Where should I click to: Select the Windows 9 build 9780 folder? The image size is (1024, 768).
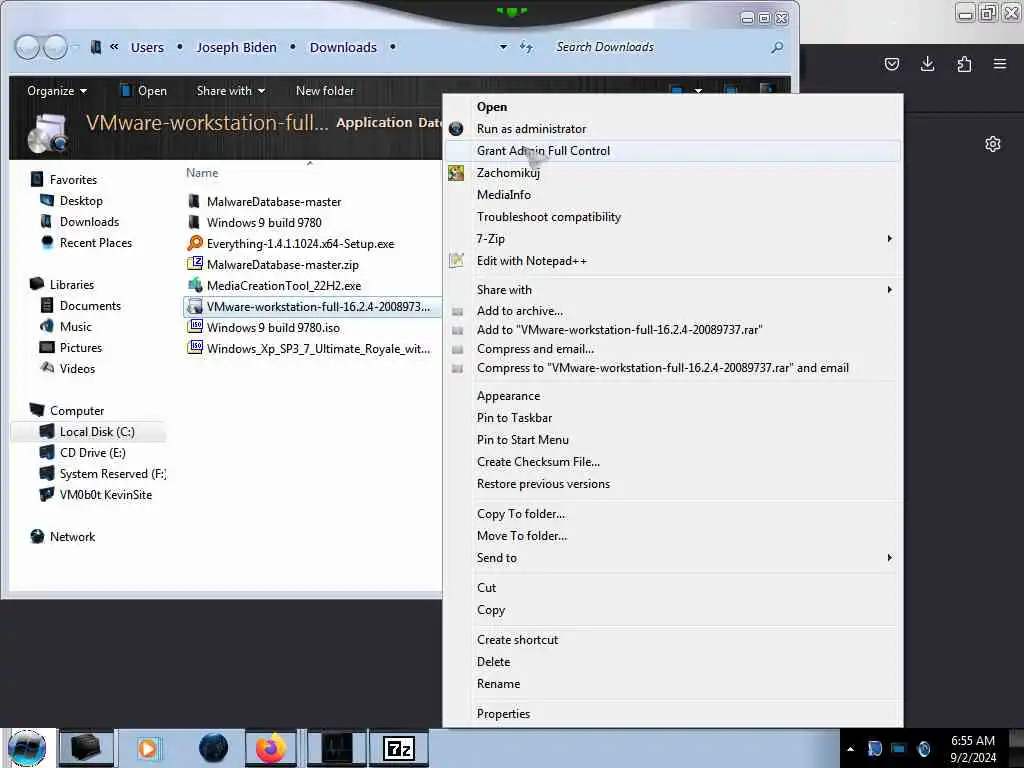(x=255, y=223)
